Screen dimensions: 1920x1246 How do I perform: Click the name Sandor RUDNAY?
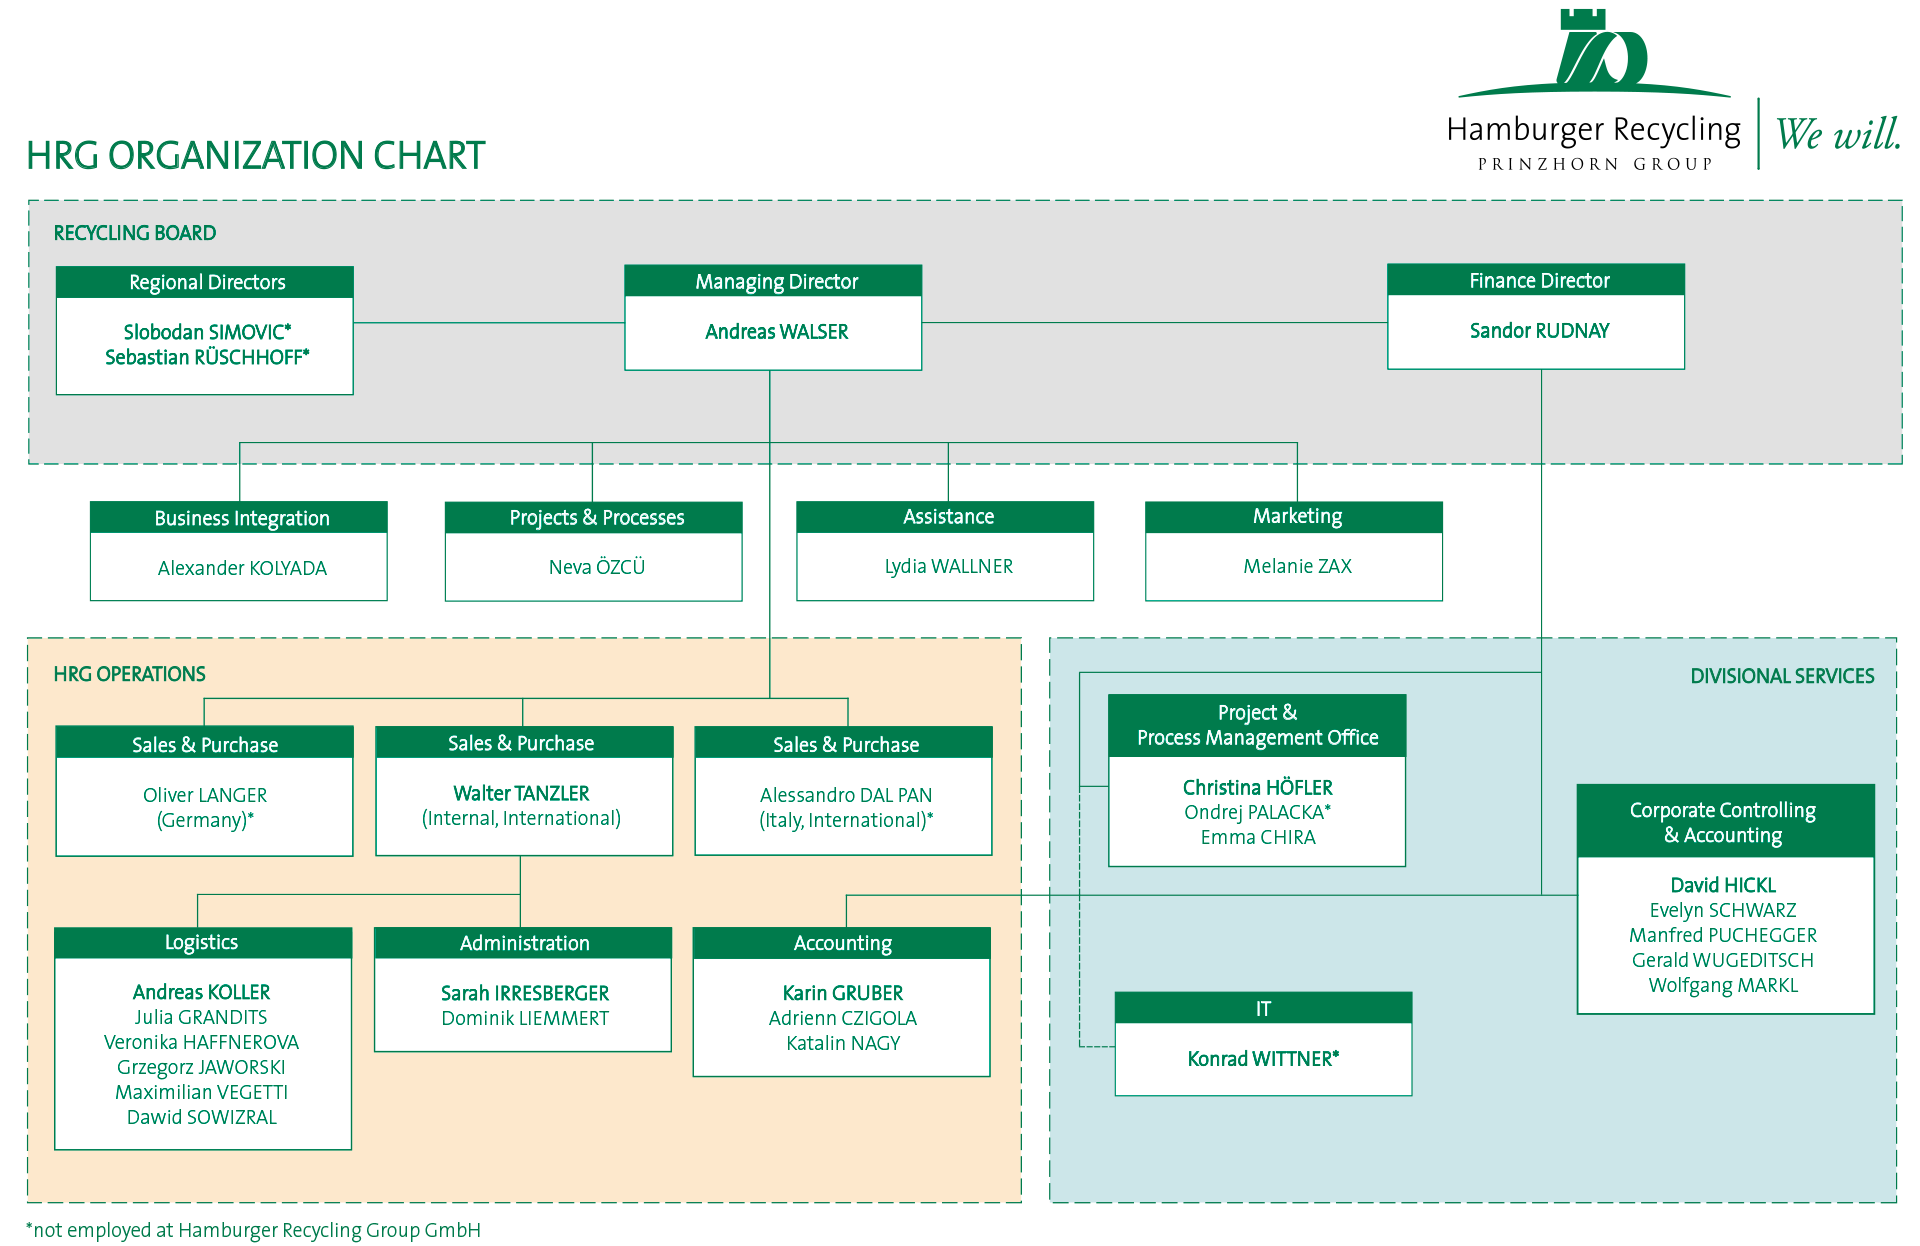coord(1539,331)
